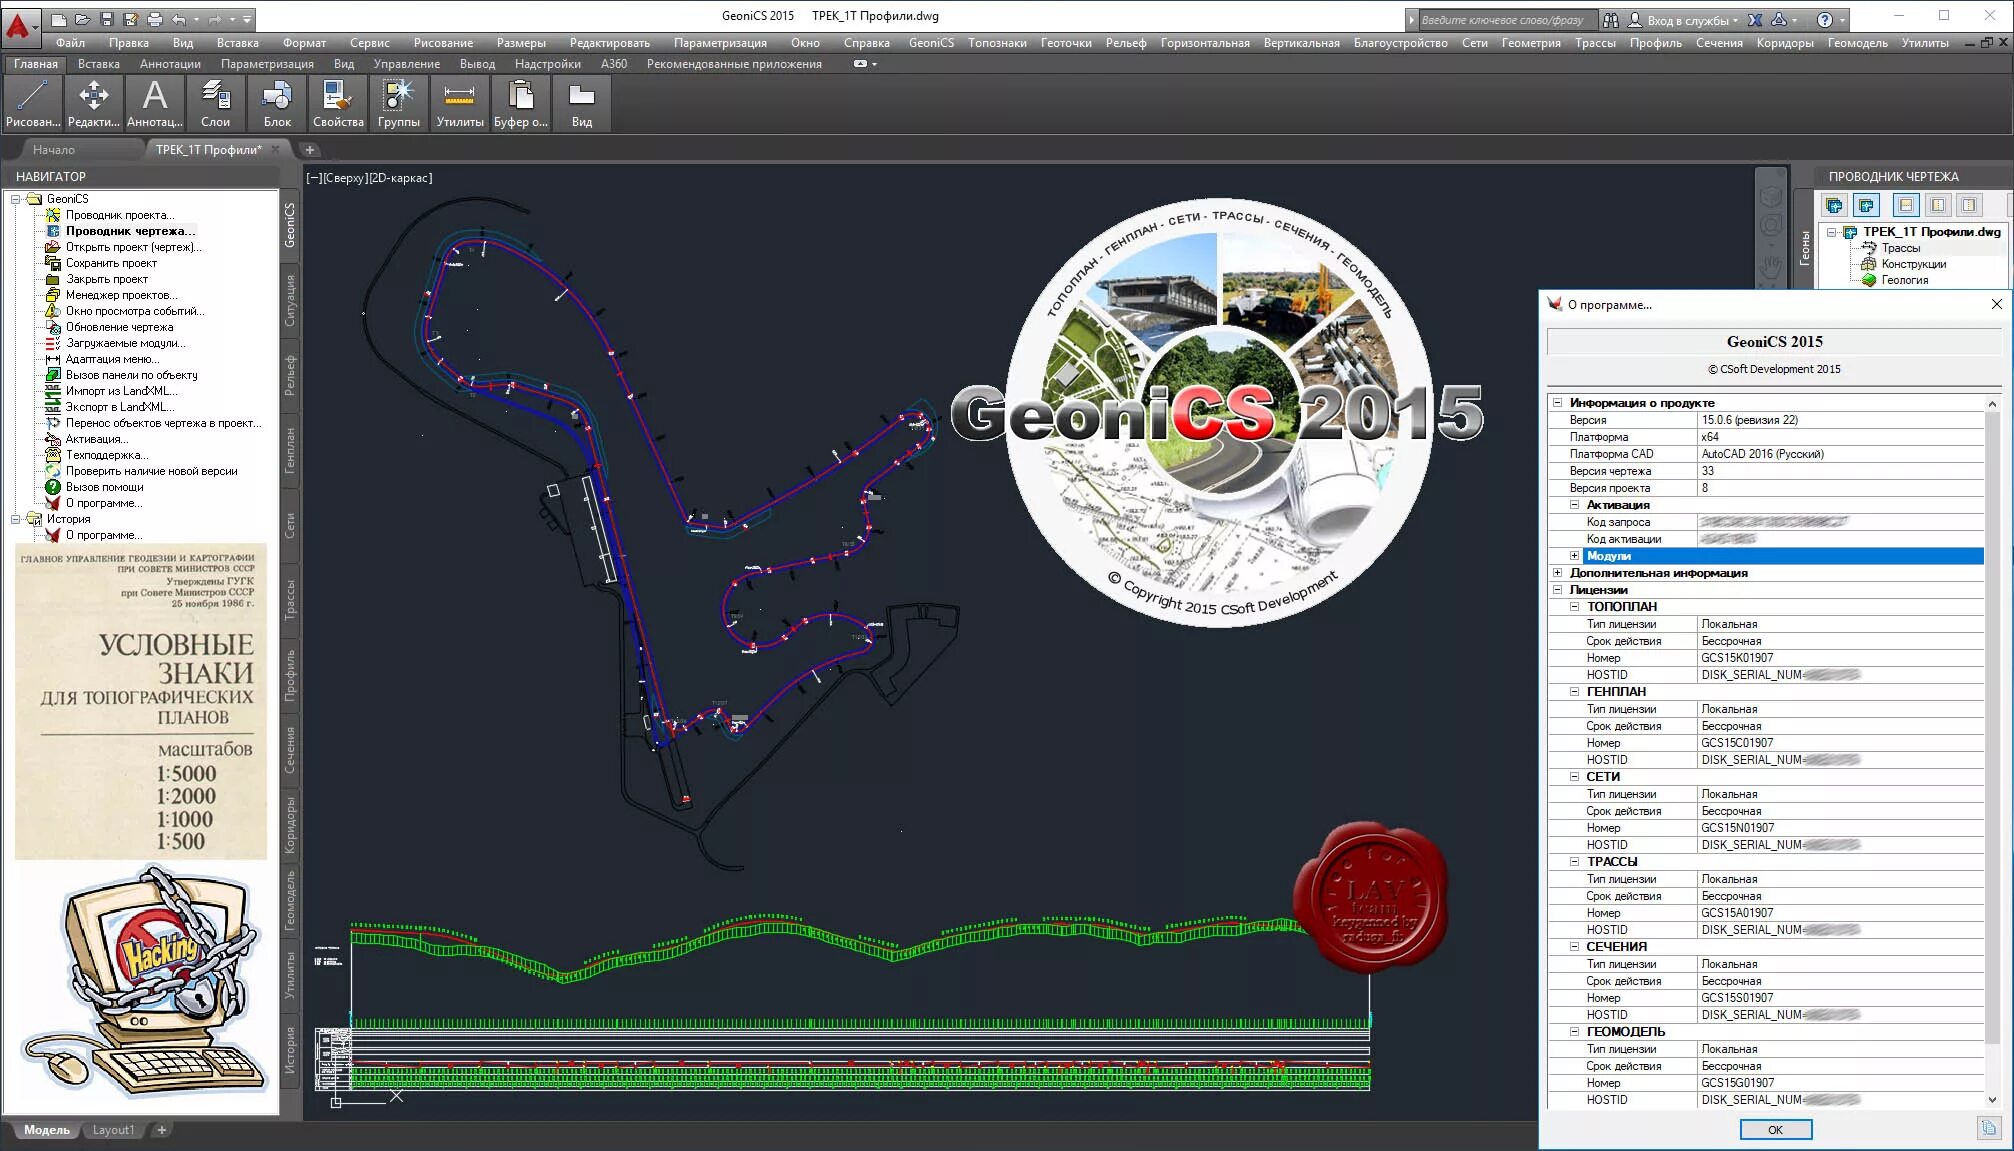Viewport: 2014px width, 1151px height.
Task: Toggle last layout button in Проводник чертежа toolbar
Action: tap(1969, 205)
